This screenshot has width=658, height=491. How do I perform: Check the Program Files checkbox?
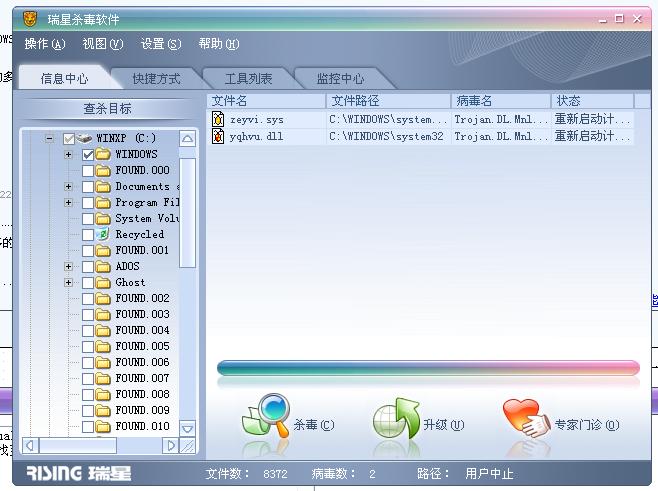pos(88,203)
